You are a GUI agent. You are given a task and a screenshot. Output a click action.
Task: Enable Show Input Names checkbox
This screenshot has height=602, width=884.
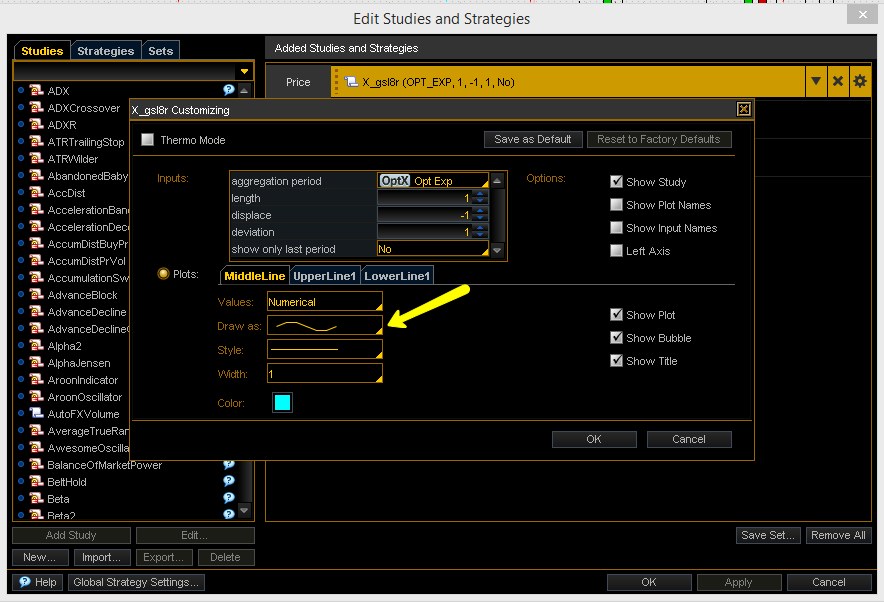pos(616,227)
